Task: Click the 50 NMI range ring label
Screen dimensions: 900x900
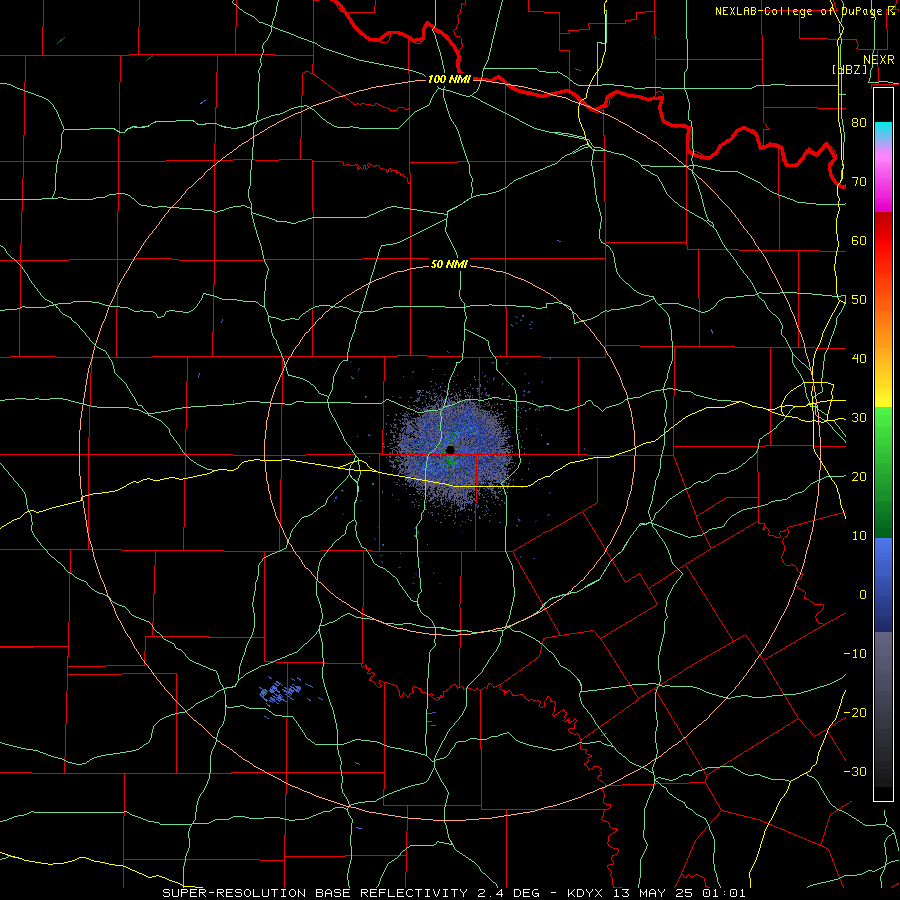Action: coord(449,264)
